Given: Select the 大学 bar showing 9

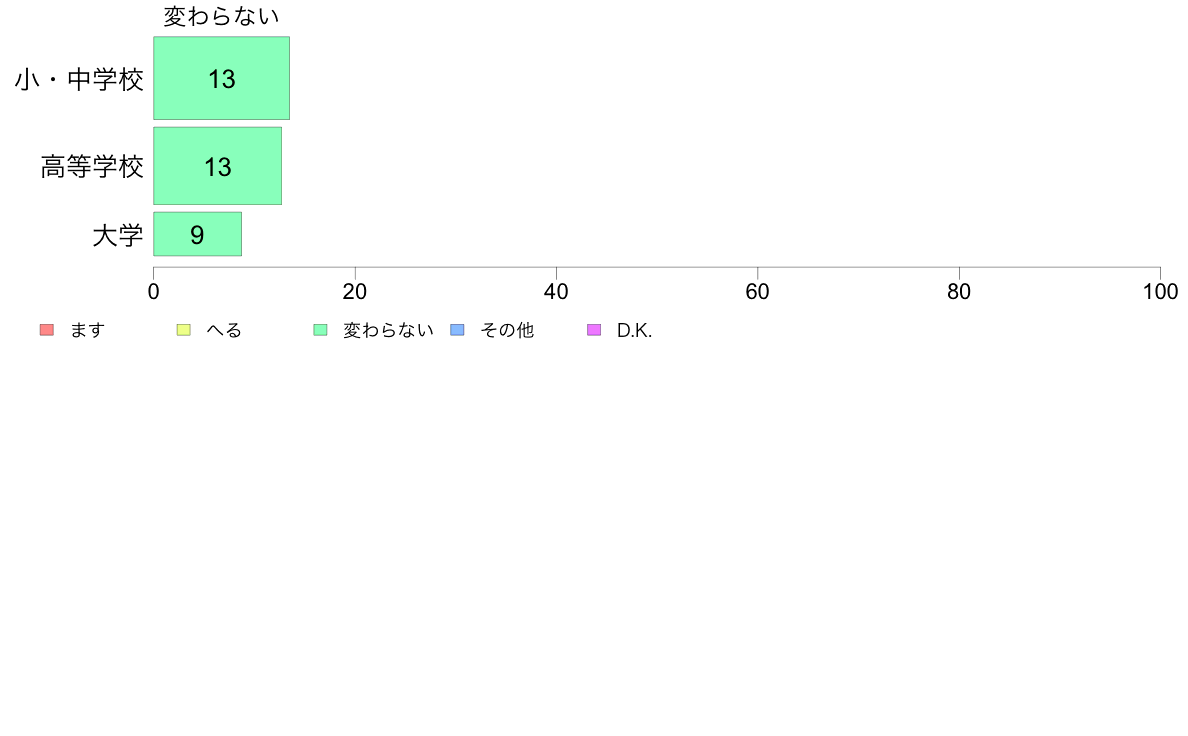Looking at the screenshot, I should tap(198, 234).
